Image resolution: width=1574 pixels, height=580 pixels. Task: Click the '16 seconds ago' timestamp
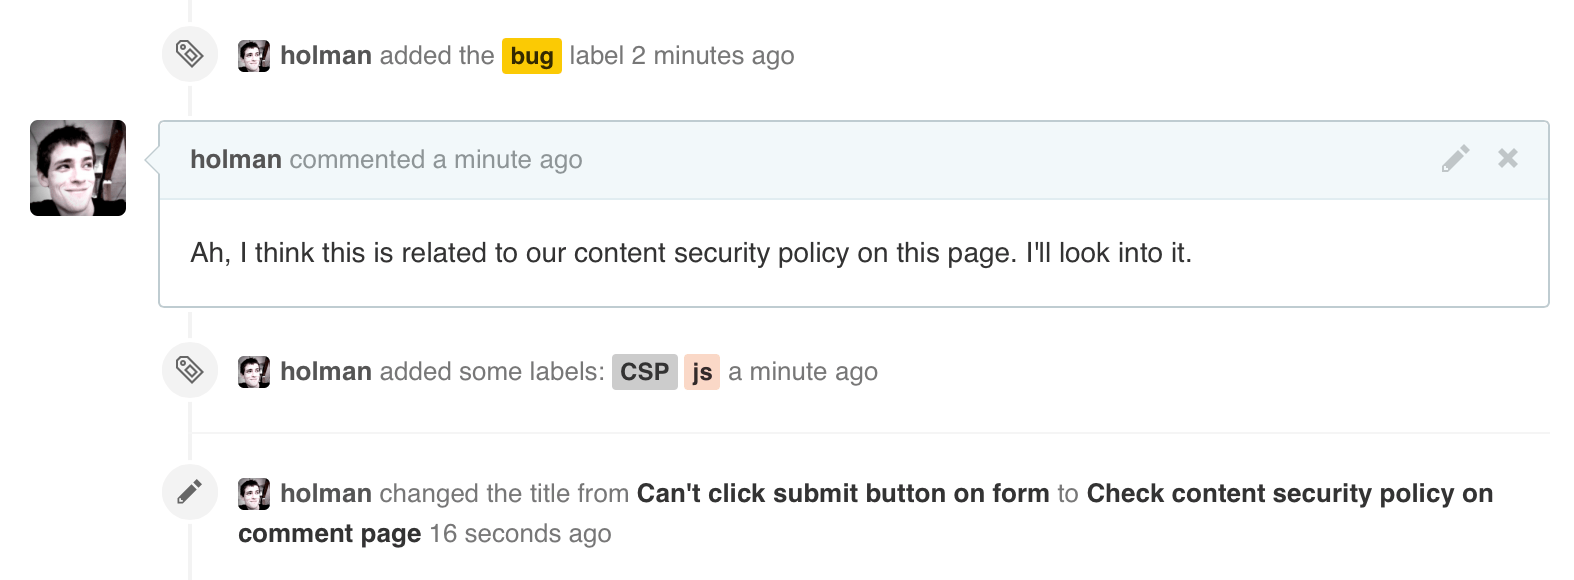click(x=520, y=534)
